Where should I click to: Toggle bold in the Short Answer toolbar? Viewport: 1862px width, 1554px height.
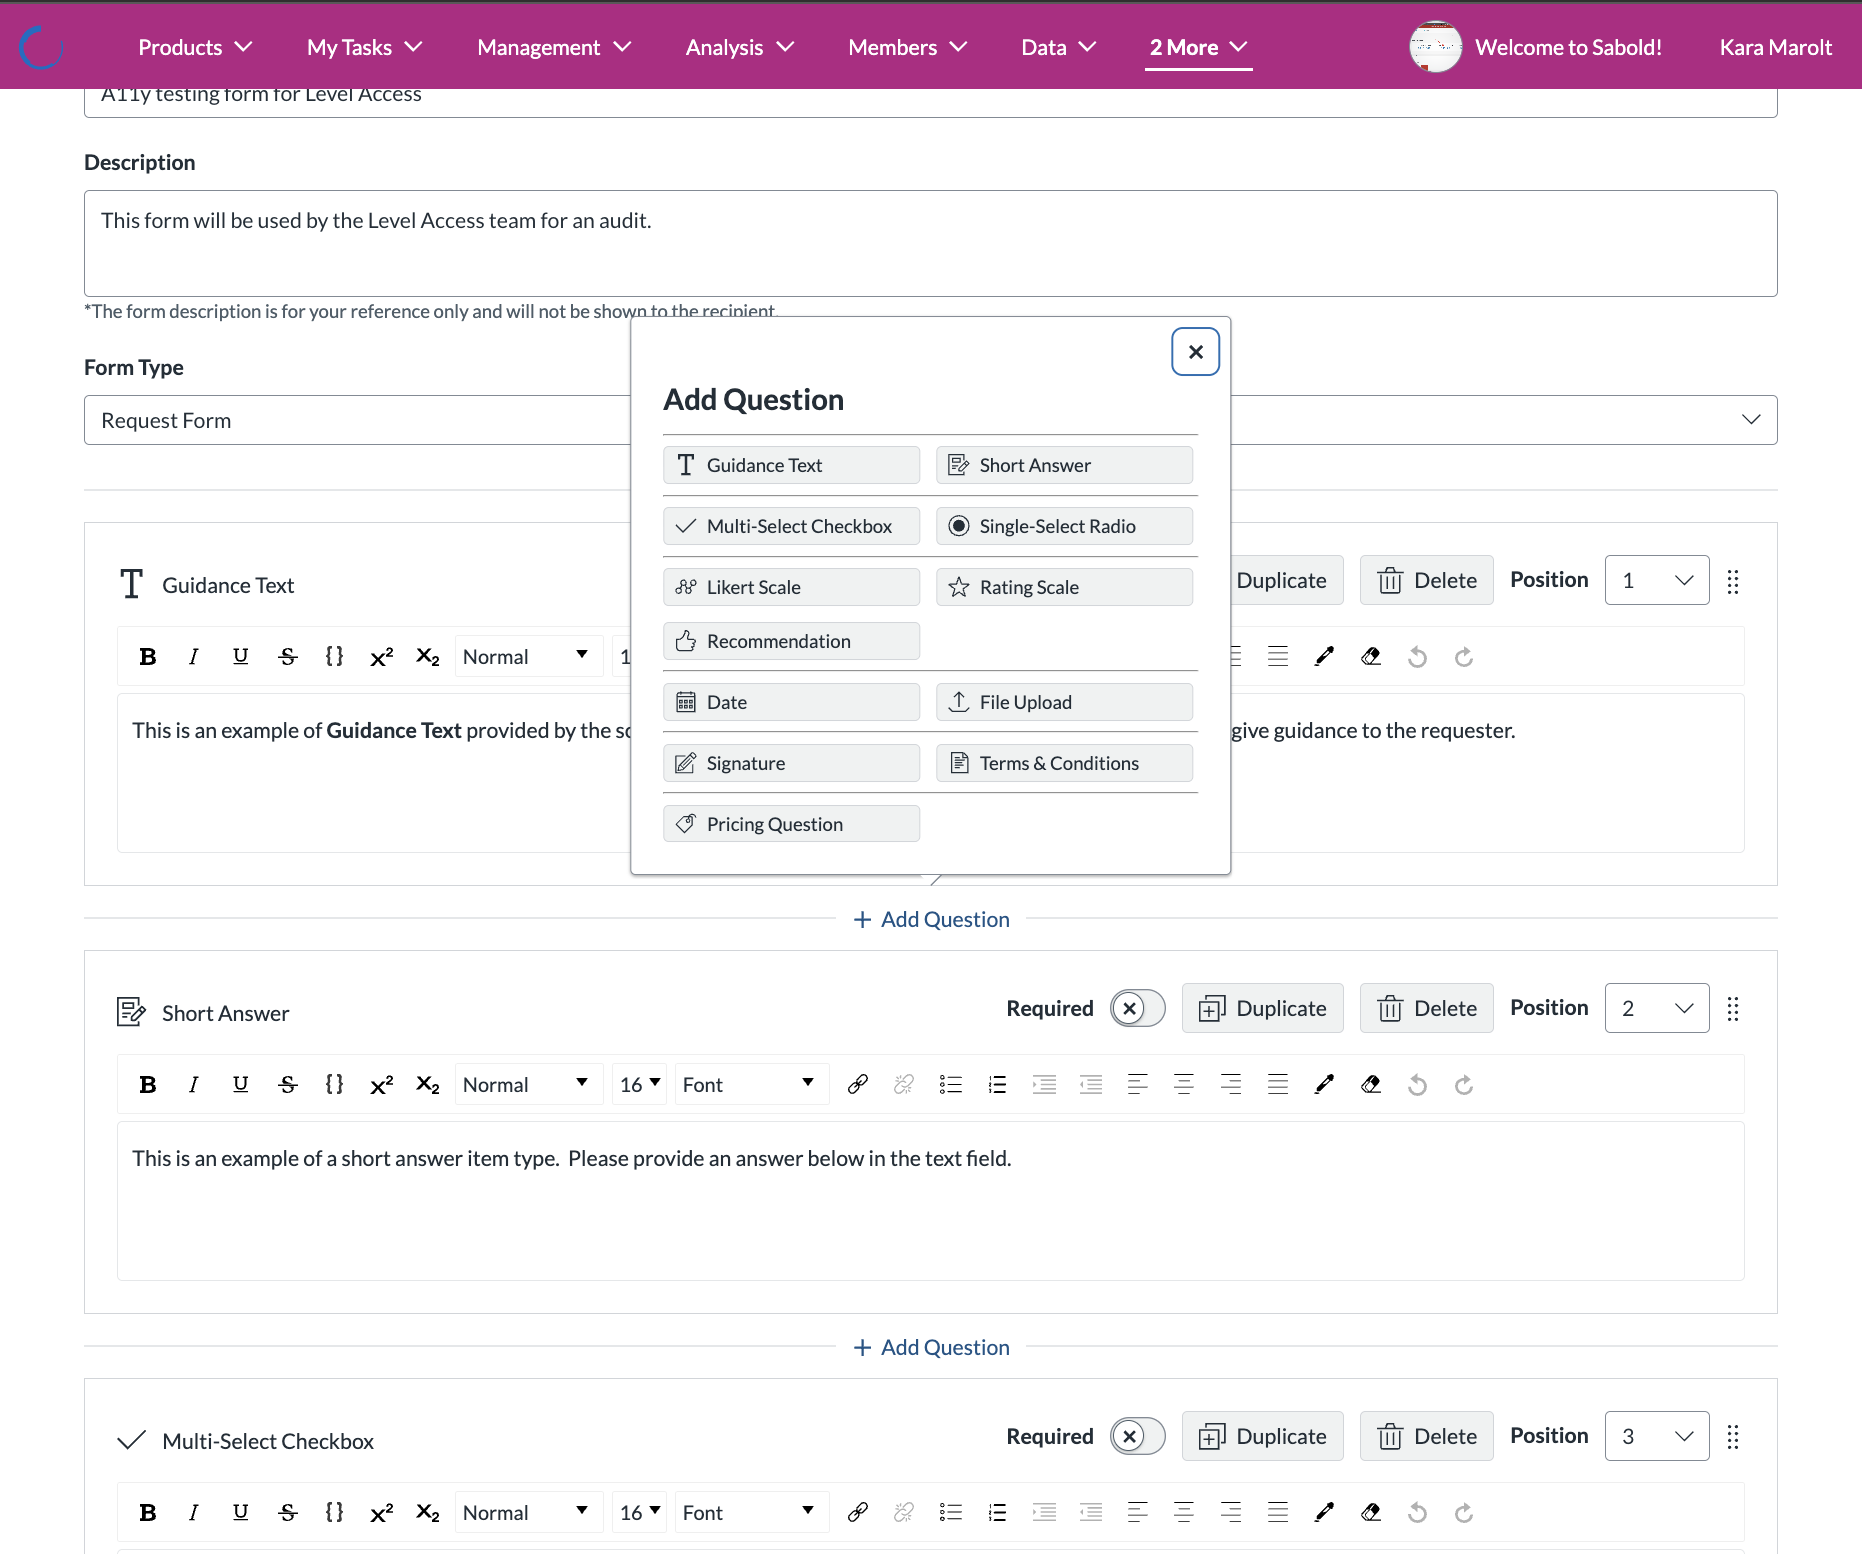148,1085
